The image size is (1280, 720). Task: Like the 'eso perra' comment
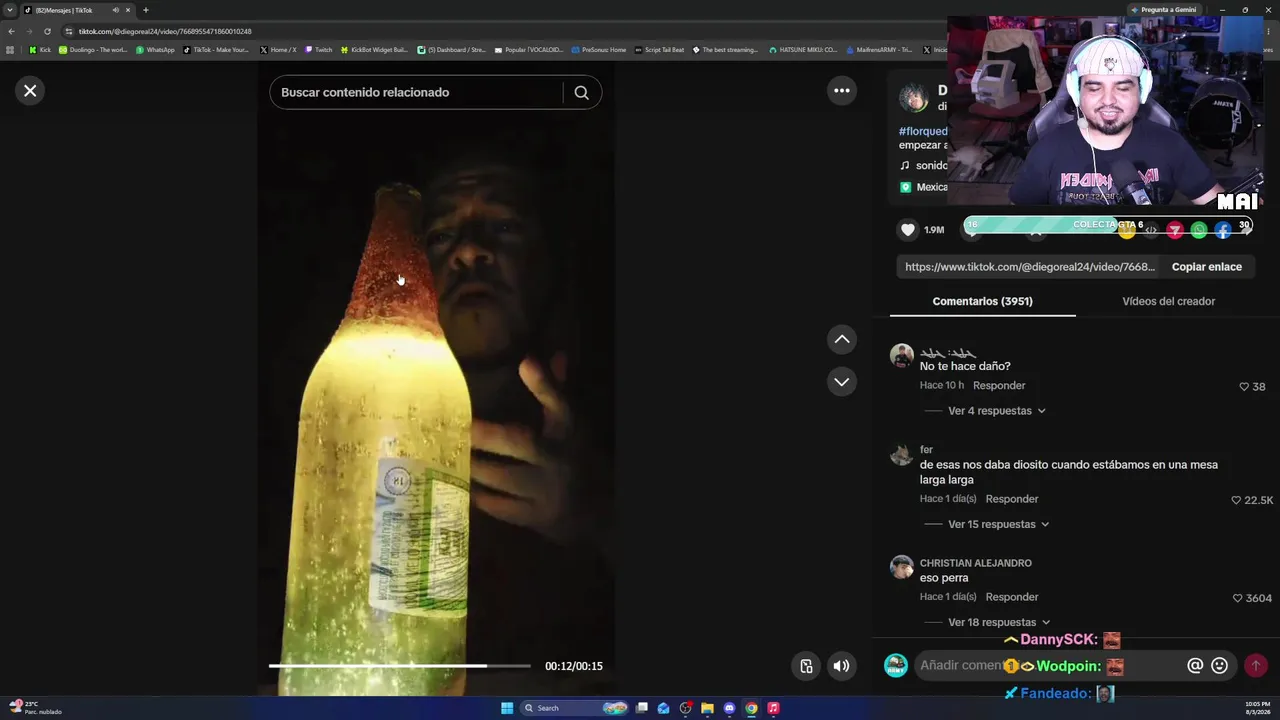(1238, 598)
